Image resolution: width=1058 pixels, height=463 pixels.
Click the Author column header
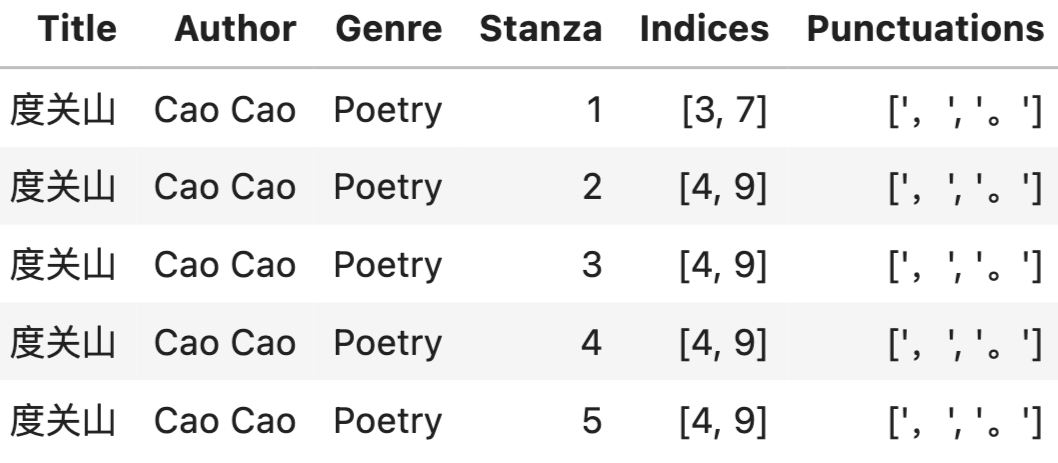[x=235, y=30]
